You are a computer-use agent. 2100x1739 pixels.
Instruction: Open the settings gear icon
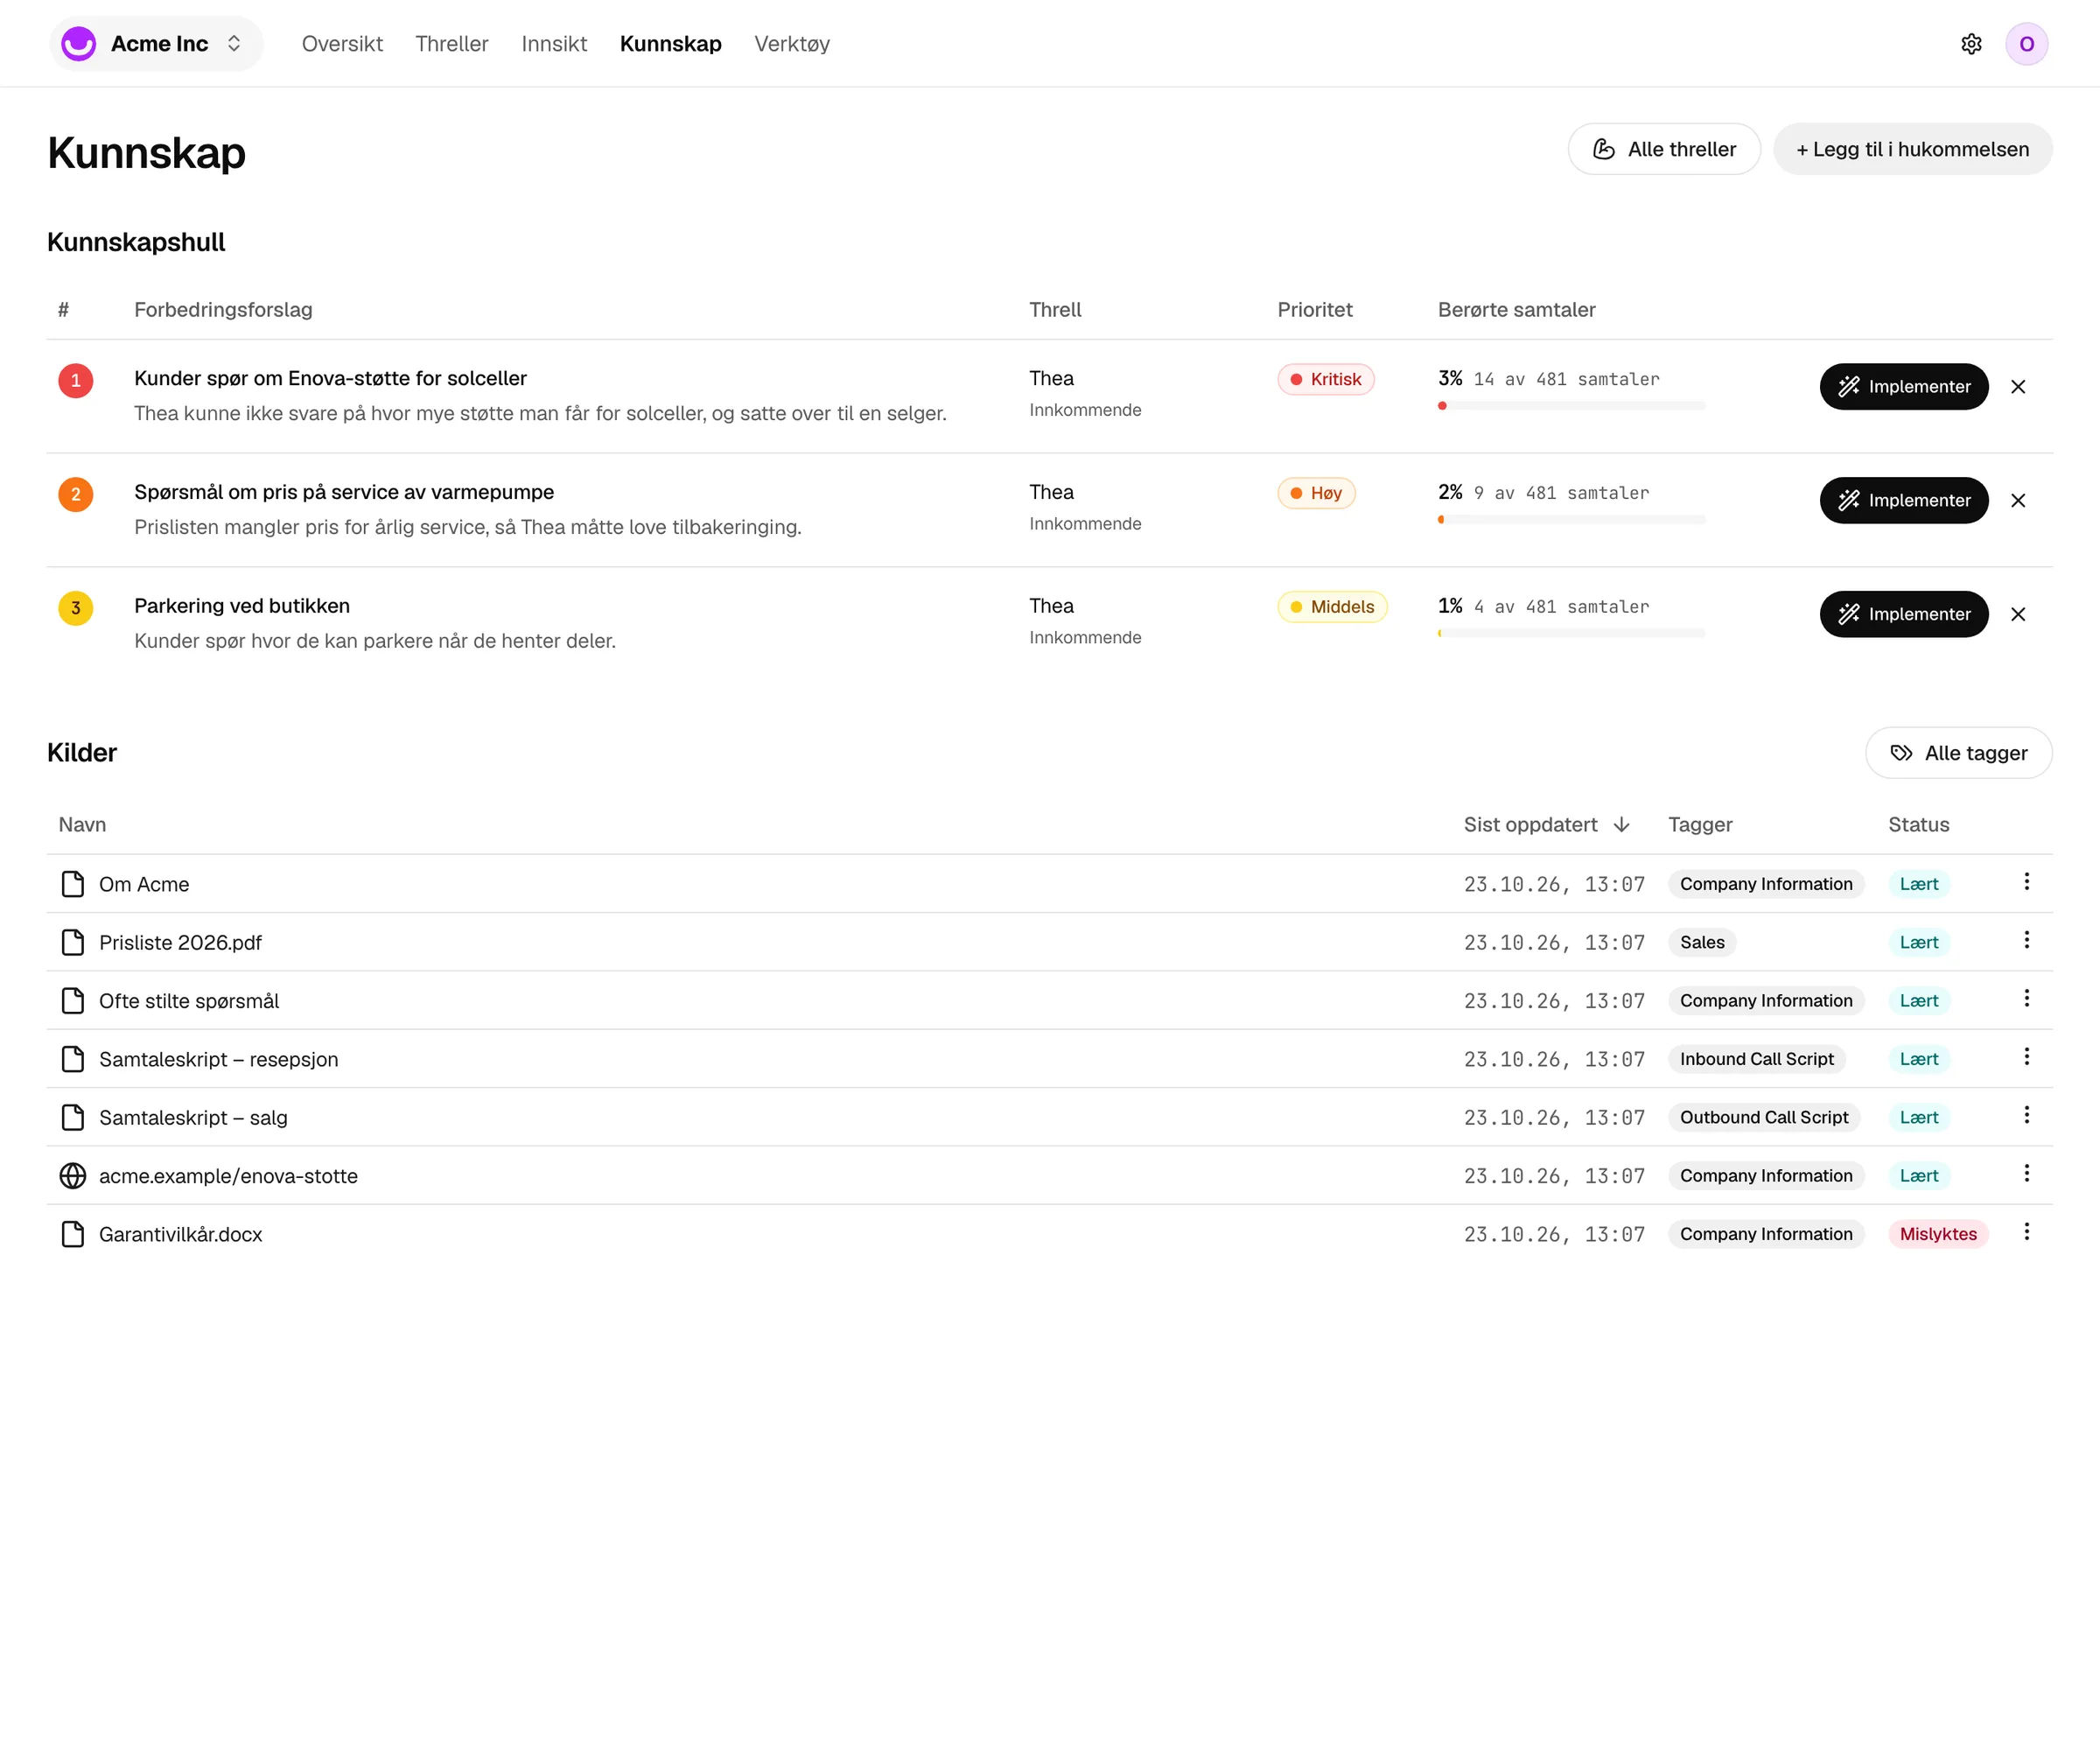[x=1971, y=44]
